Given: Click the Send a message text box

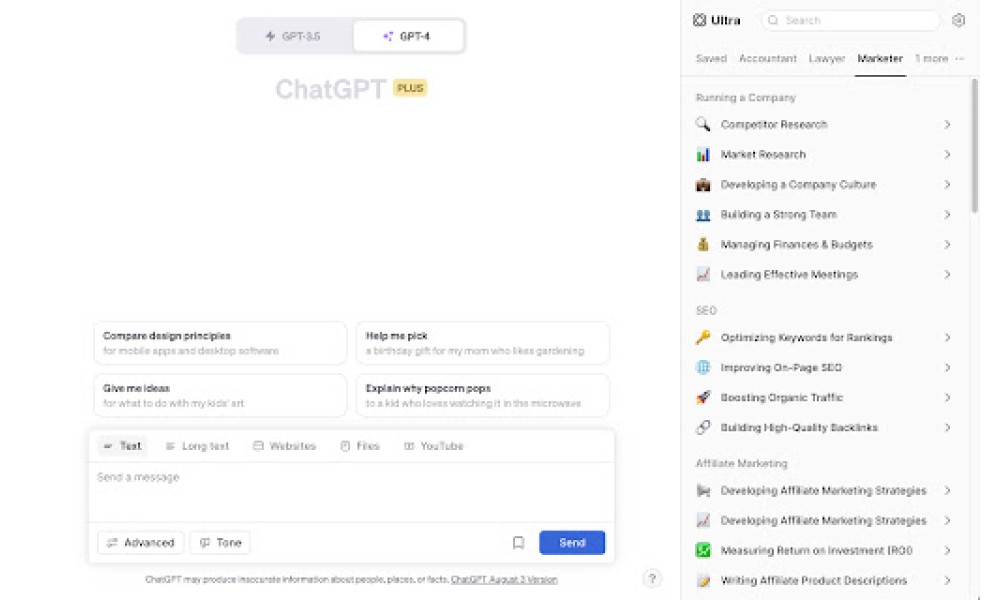Looking at the screenshot, I should [351, 492].
